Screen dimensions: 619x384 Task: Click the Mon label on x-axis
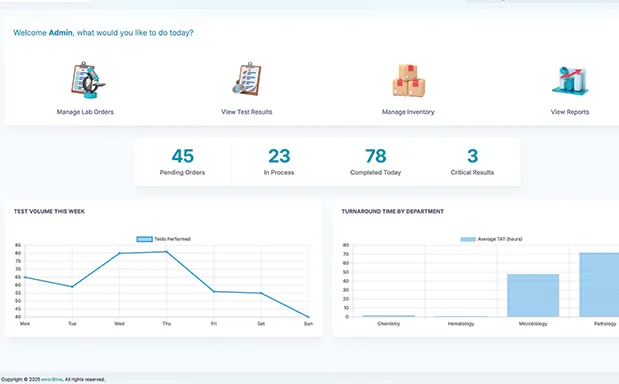coord(25,324)
